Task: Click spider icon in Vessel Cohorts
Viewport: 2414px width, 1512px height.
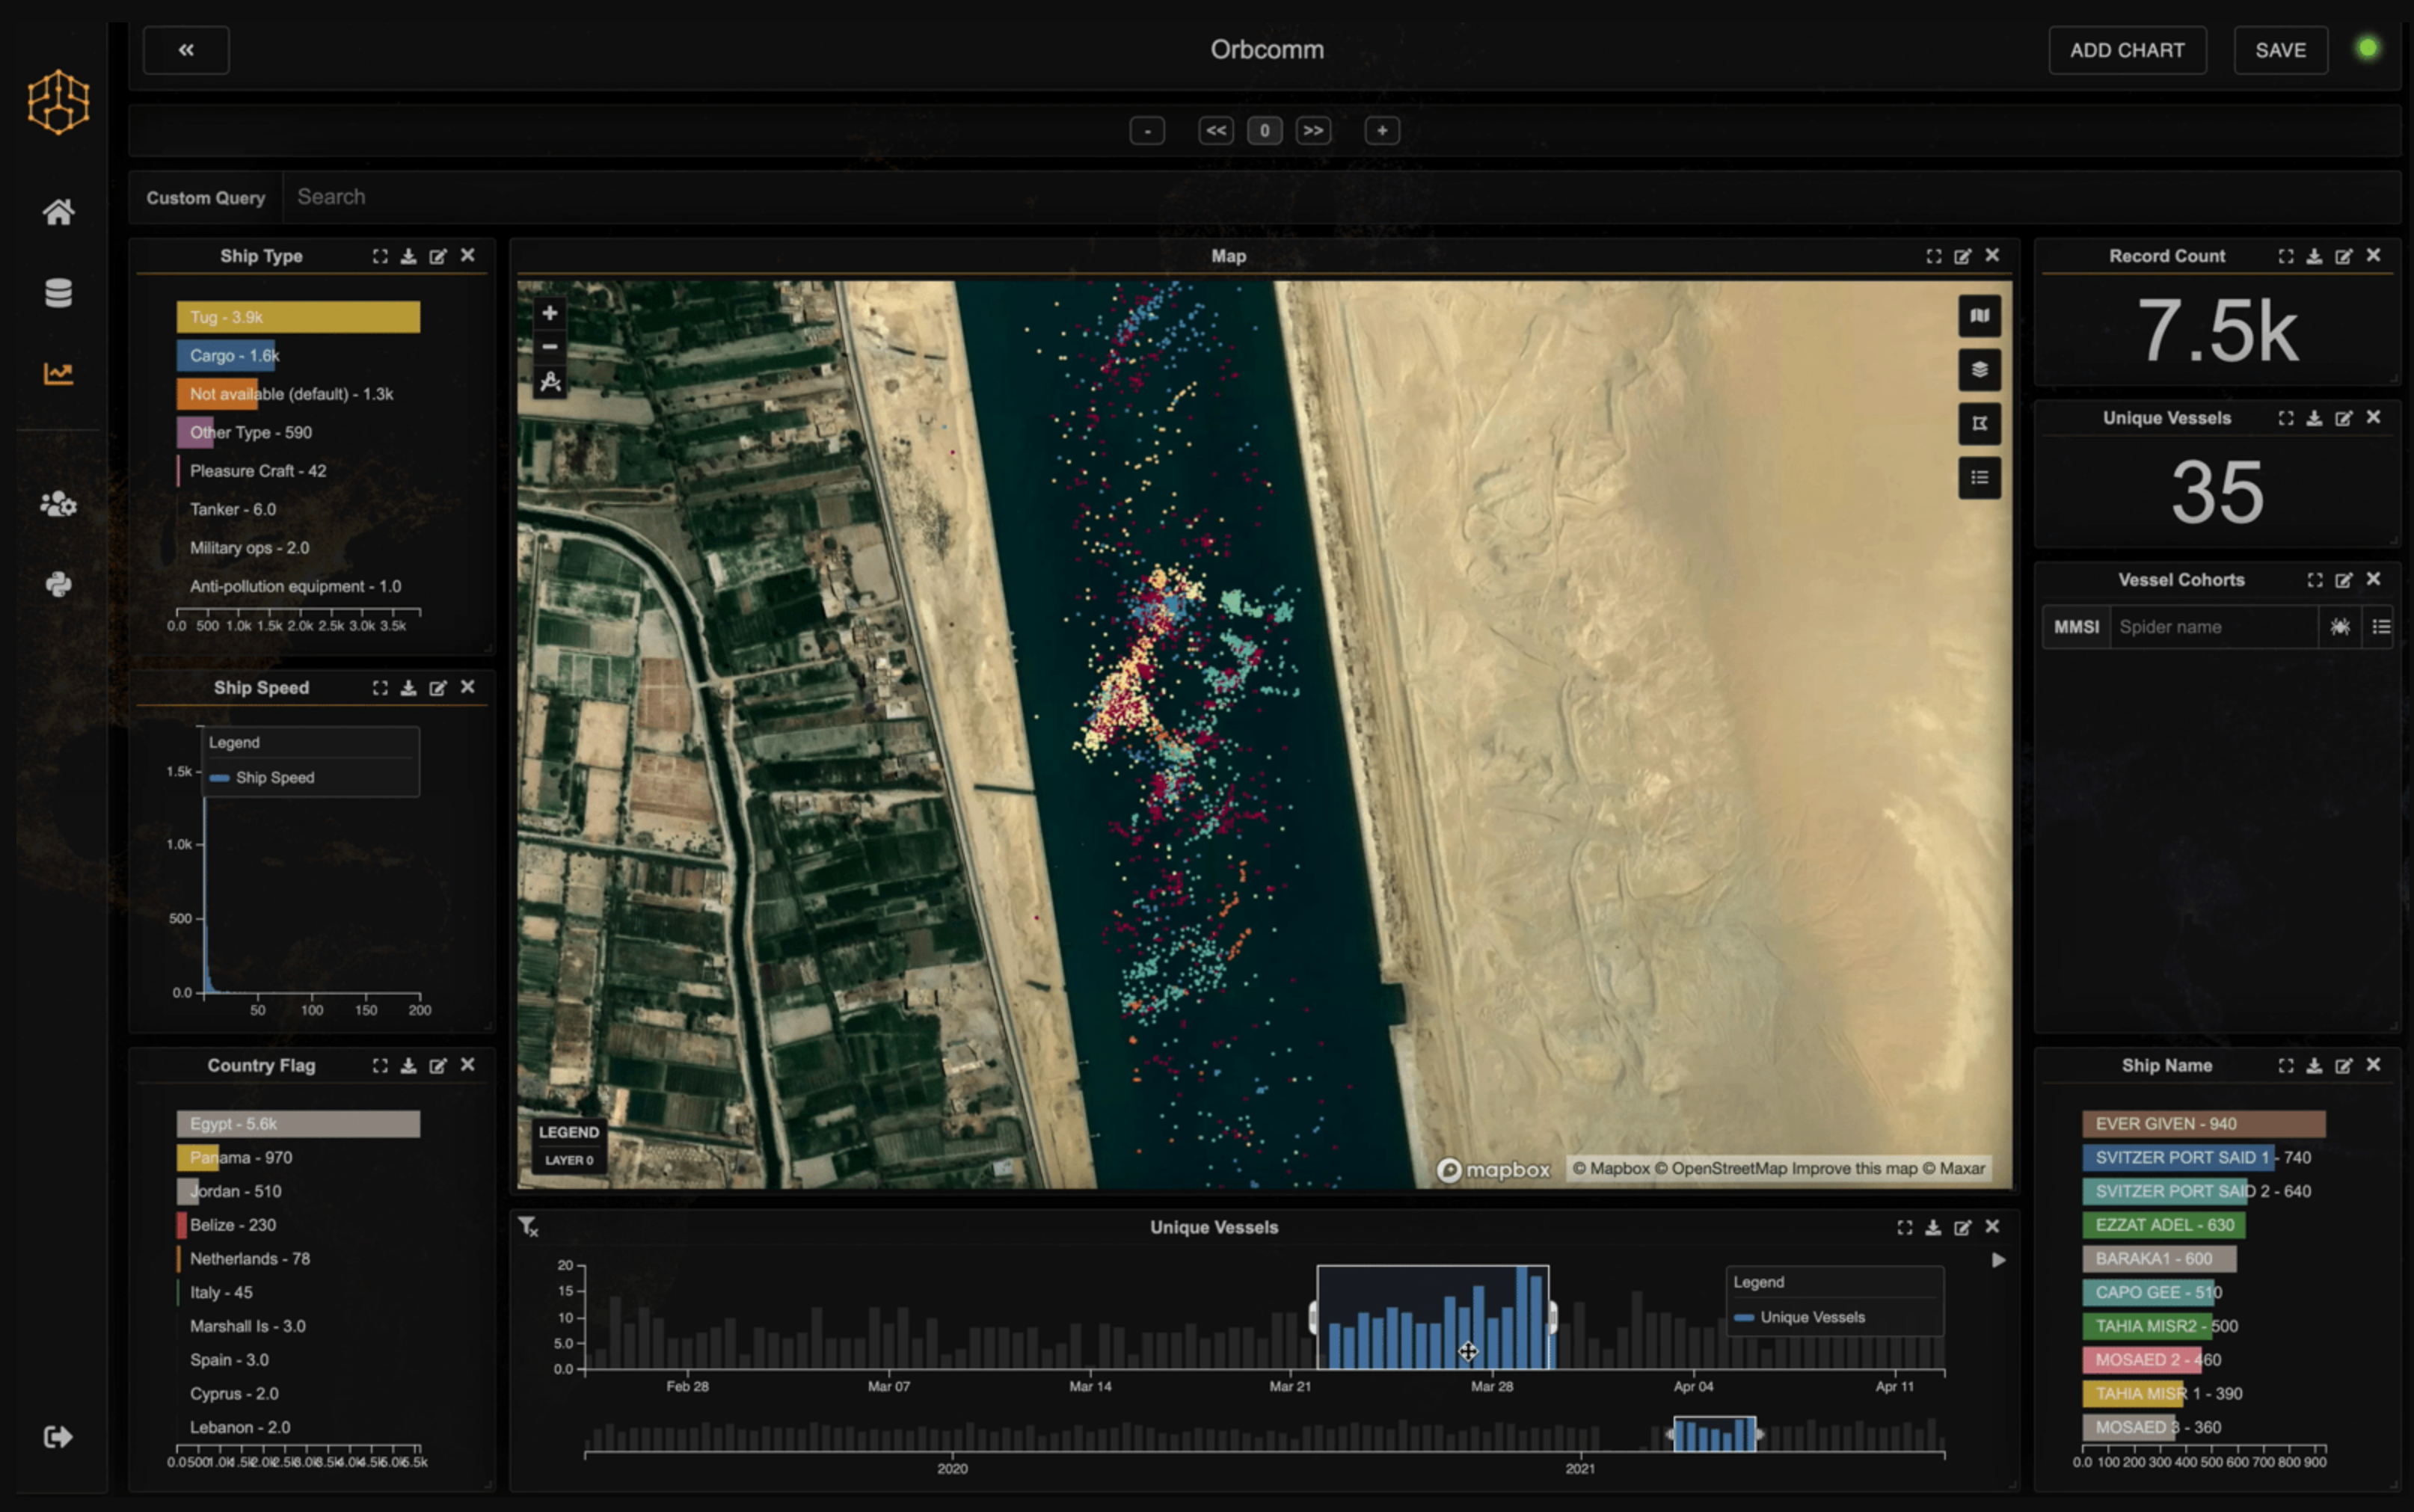Action: (2340, 627)
